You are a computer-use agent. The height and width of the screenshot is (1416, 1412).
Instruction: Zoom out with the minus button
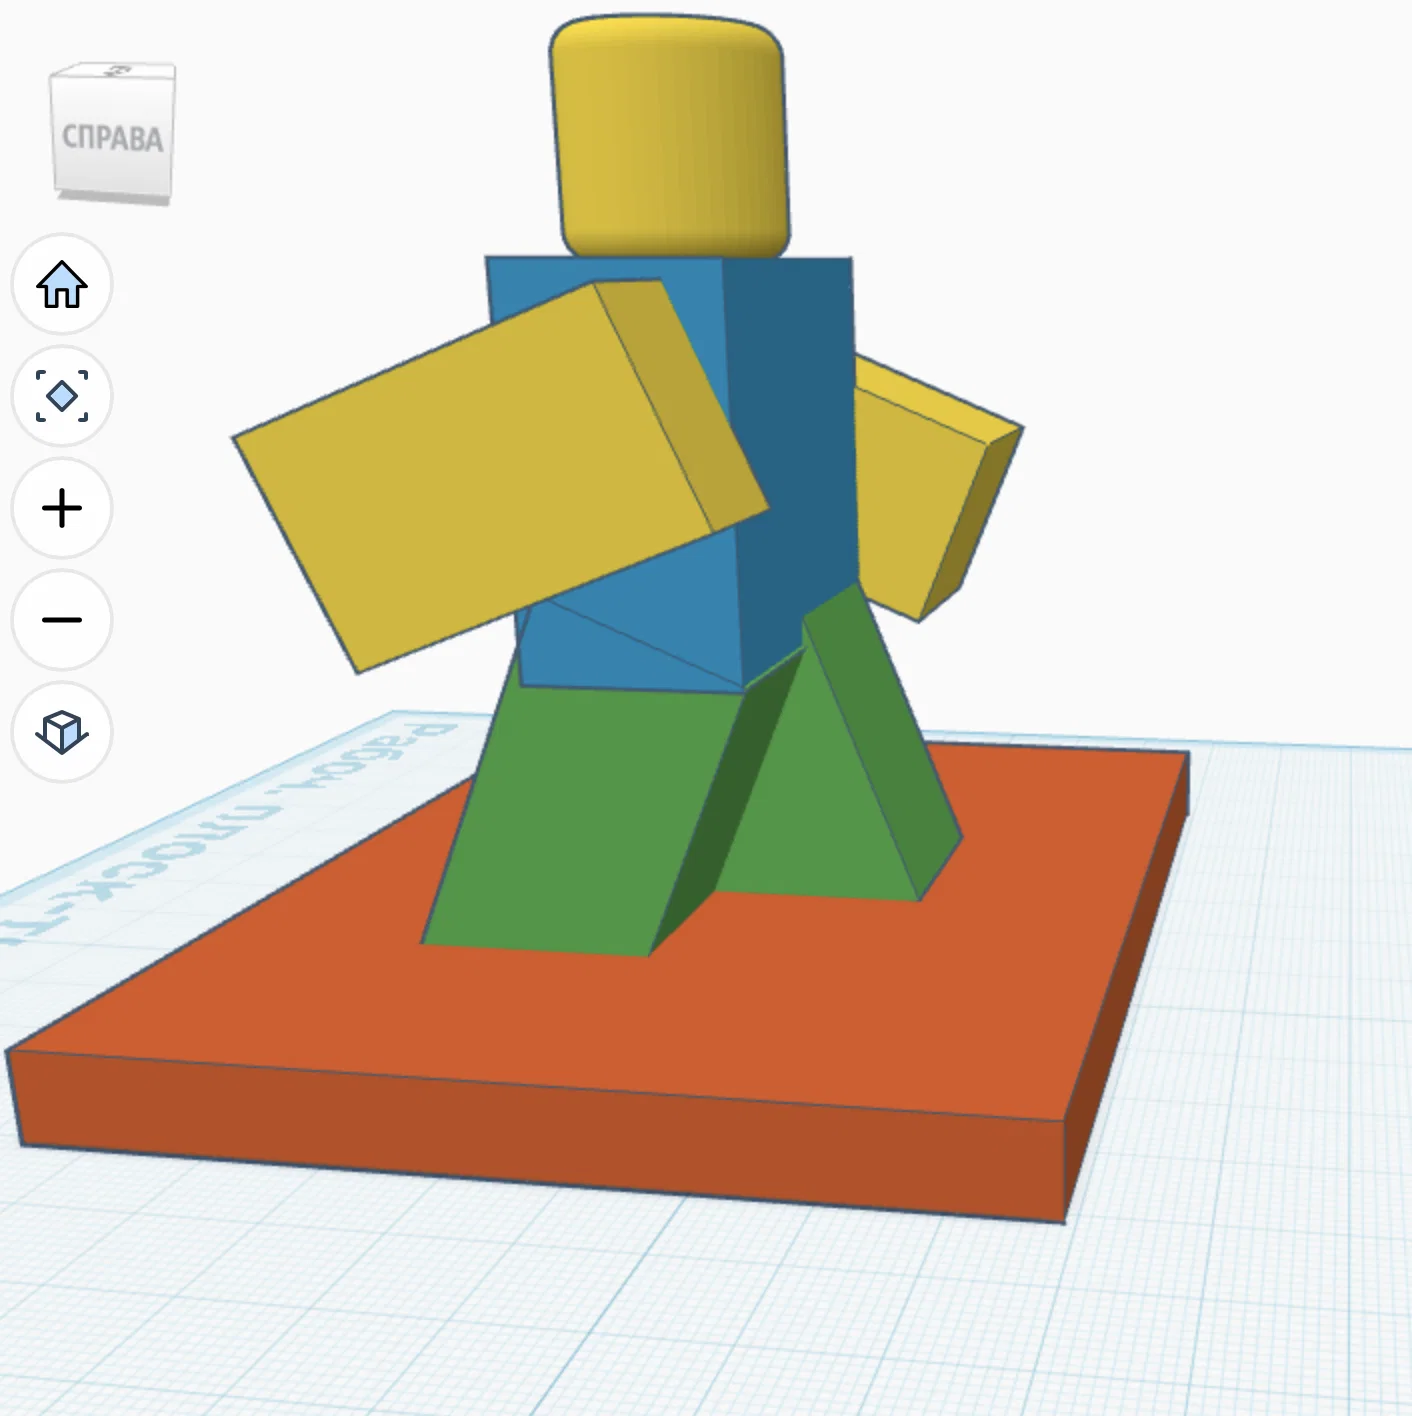(62, 620)
